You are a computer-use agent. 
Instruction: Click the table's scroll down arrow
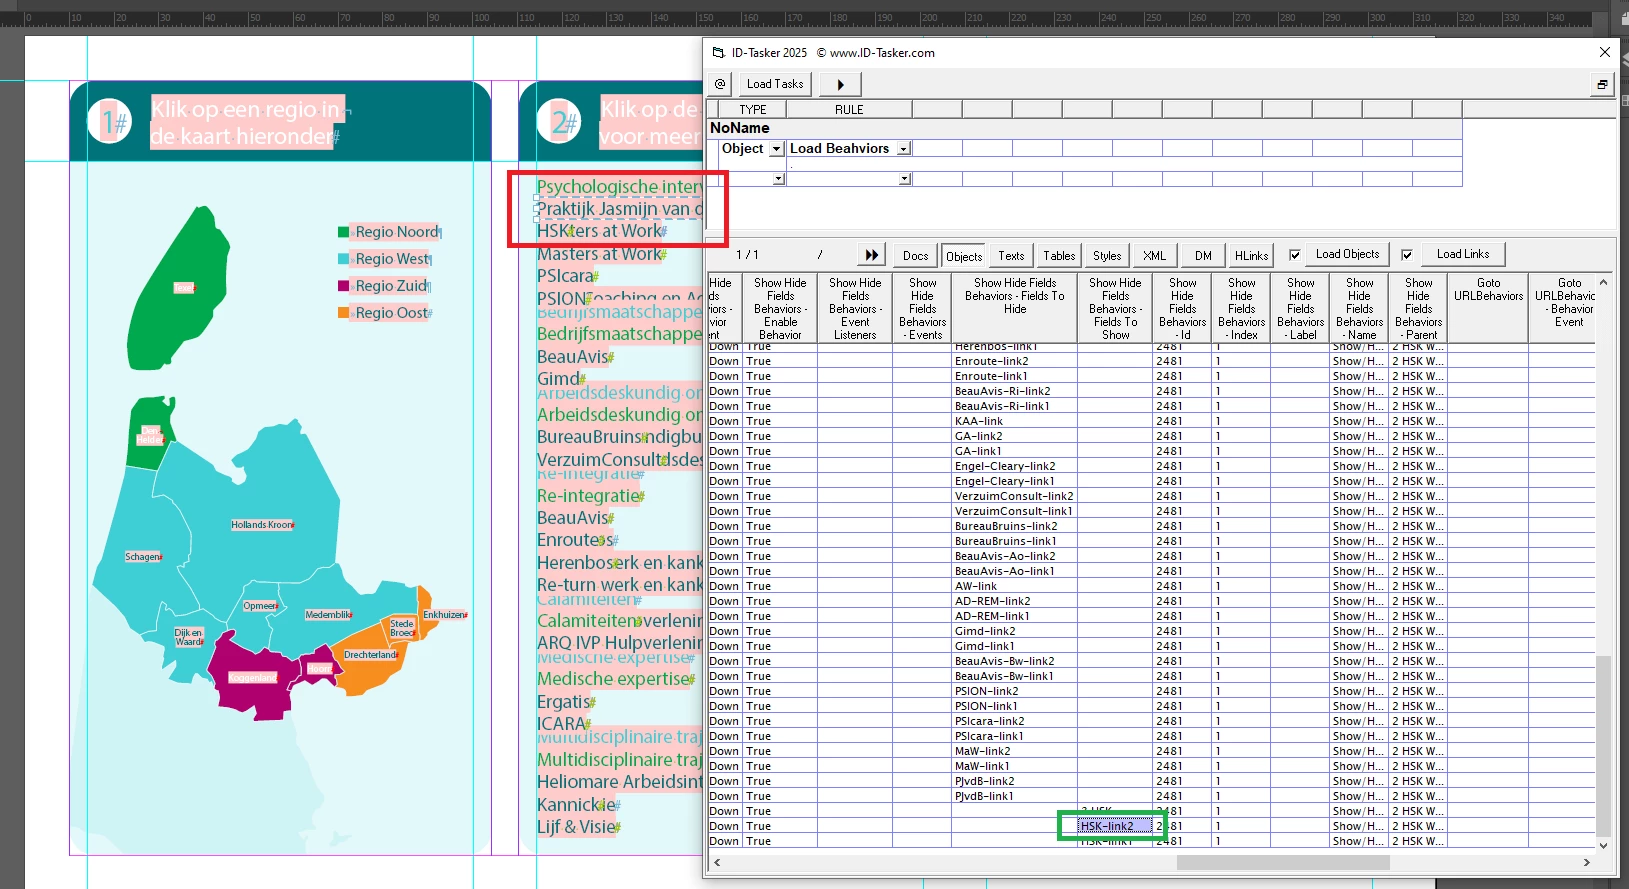pyautogui.click(x=1603, y=845)
